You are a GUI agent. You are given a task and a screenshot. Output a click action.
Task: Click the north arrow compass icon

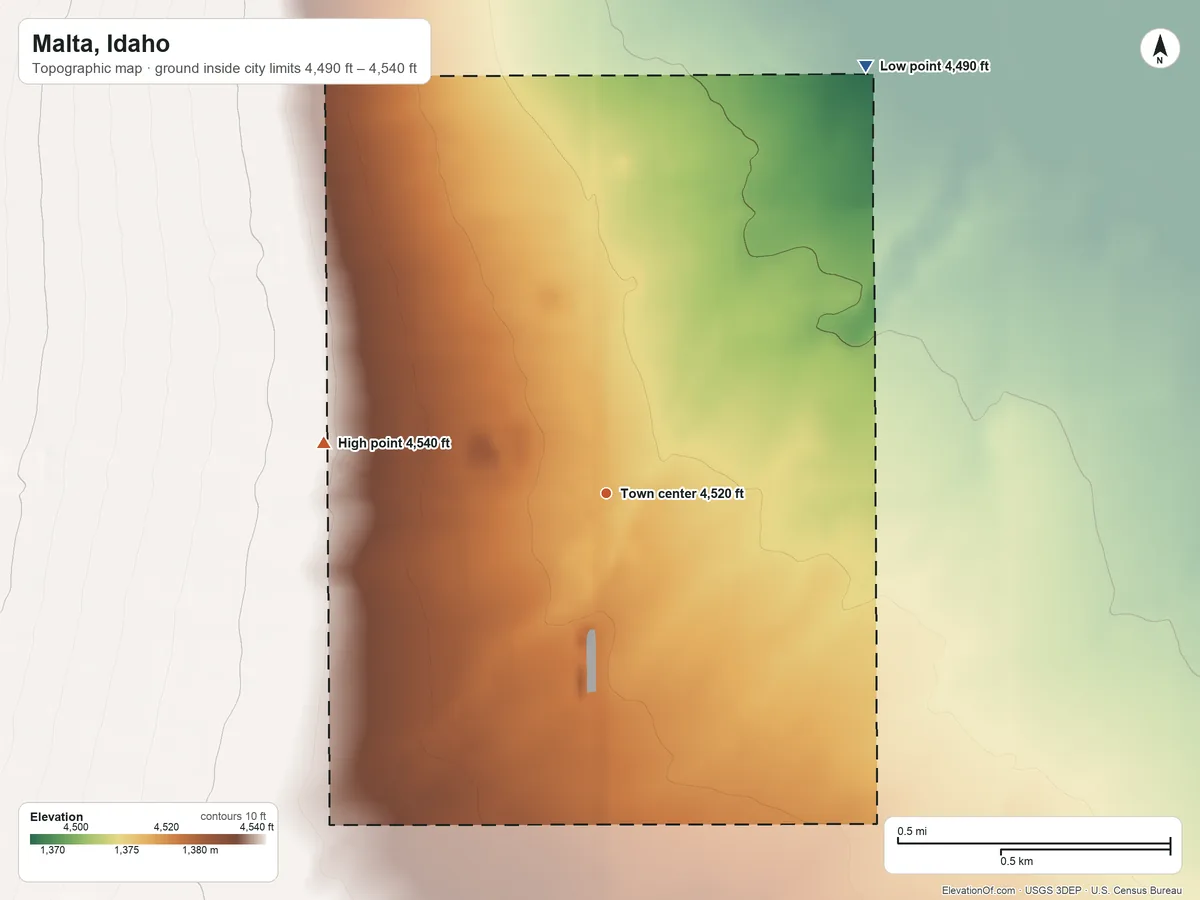coord(1159,50)
